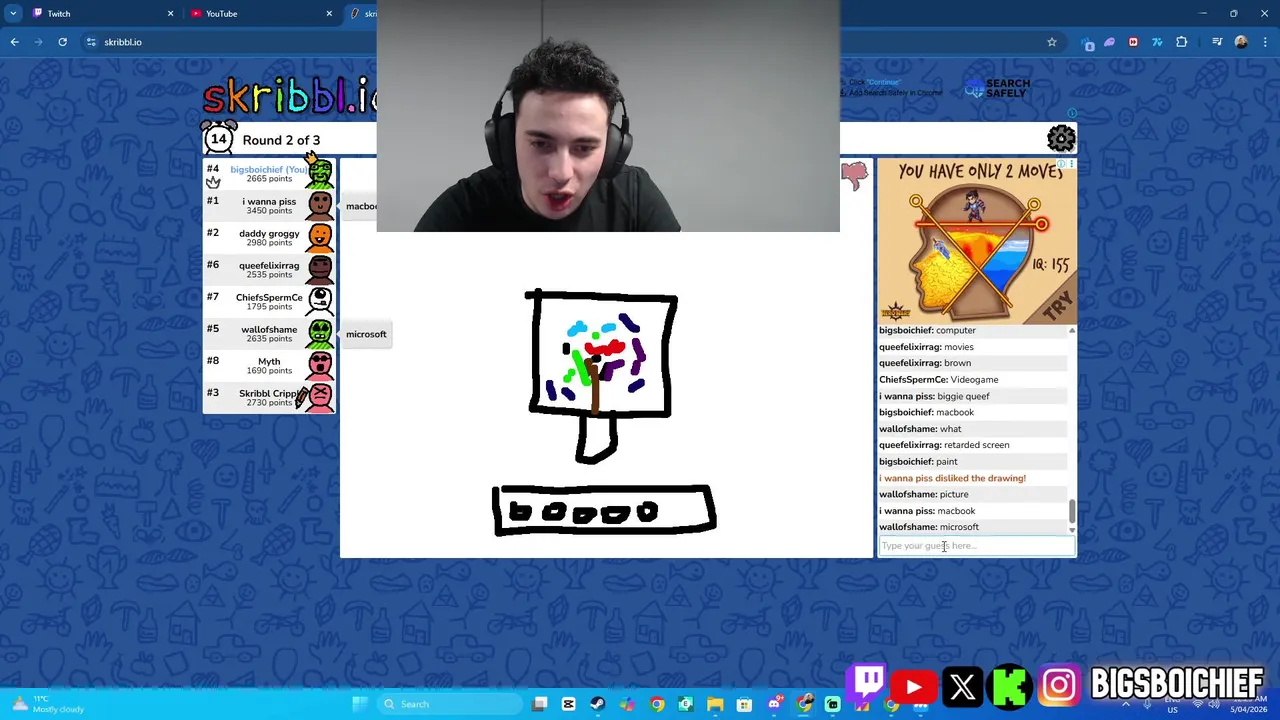1280x720 pixels.
Task: Click the taskbar date and clock
Action: click(x=1248, y=704)
